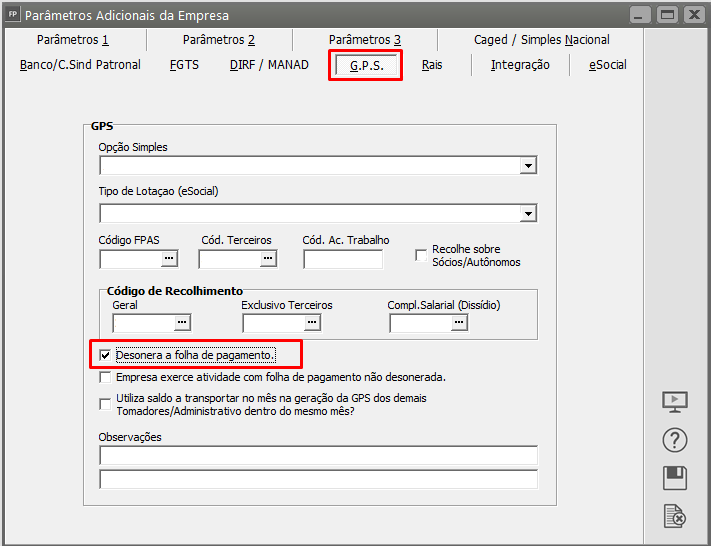Open help via question mark icon
This screenshot has height=546, width=711.
click(x=675, y=440)
